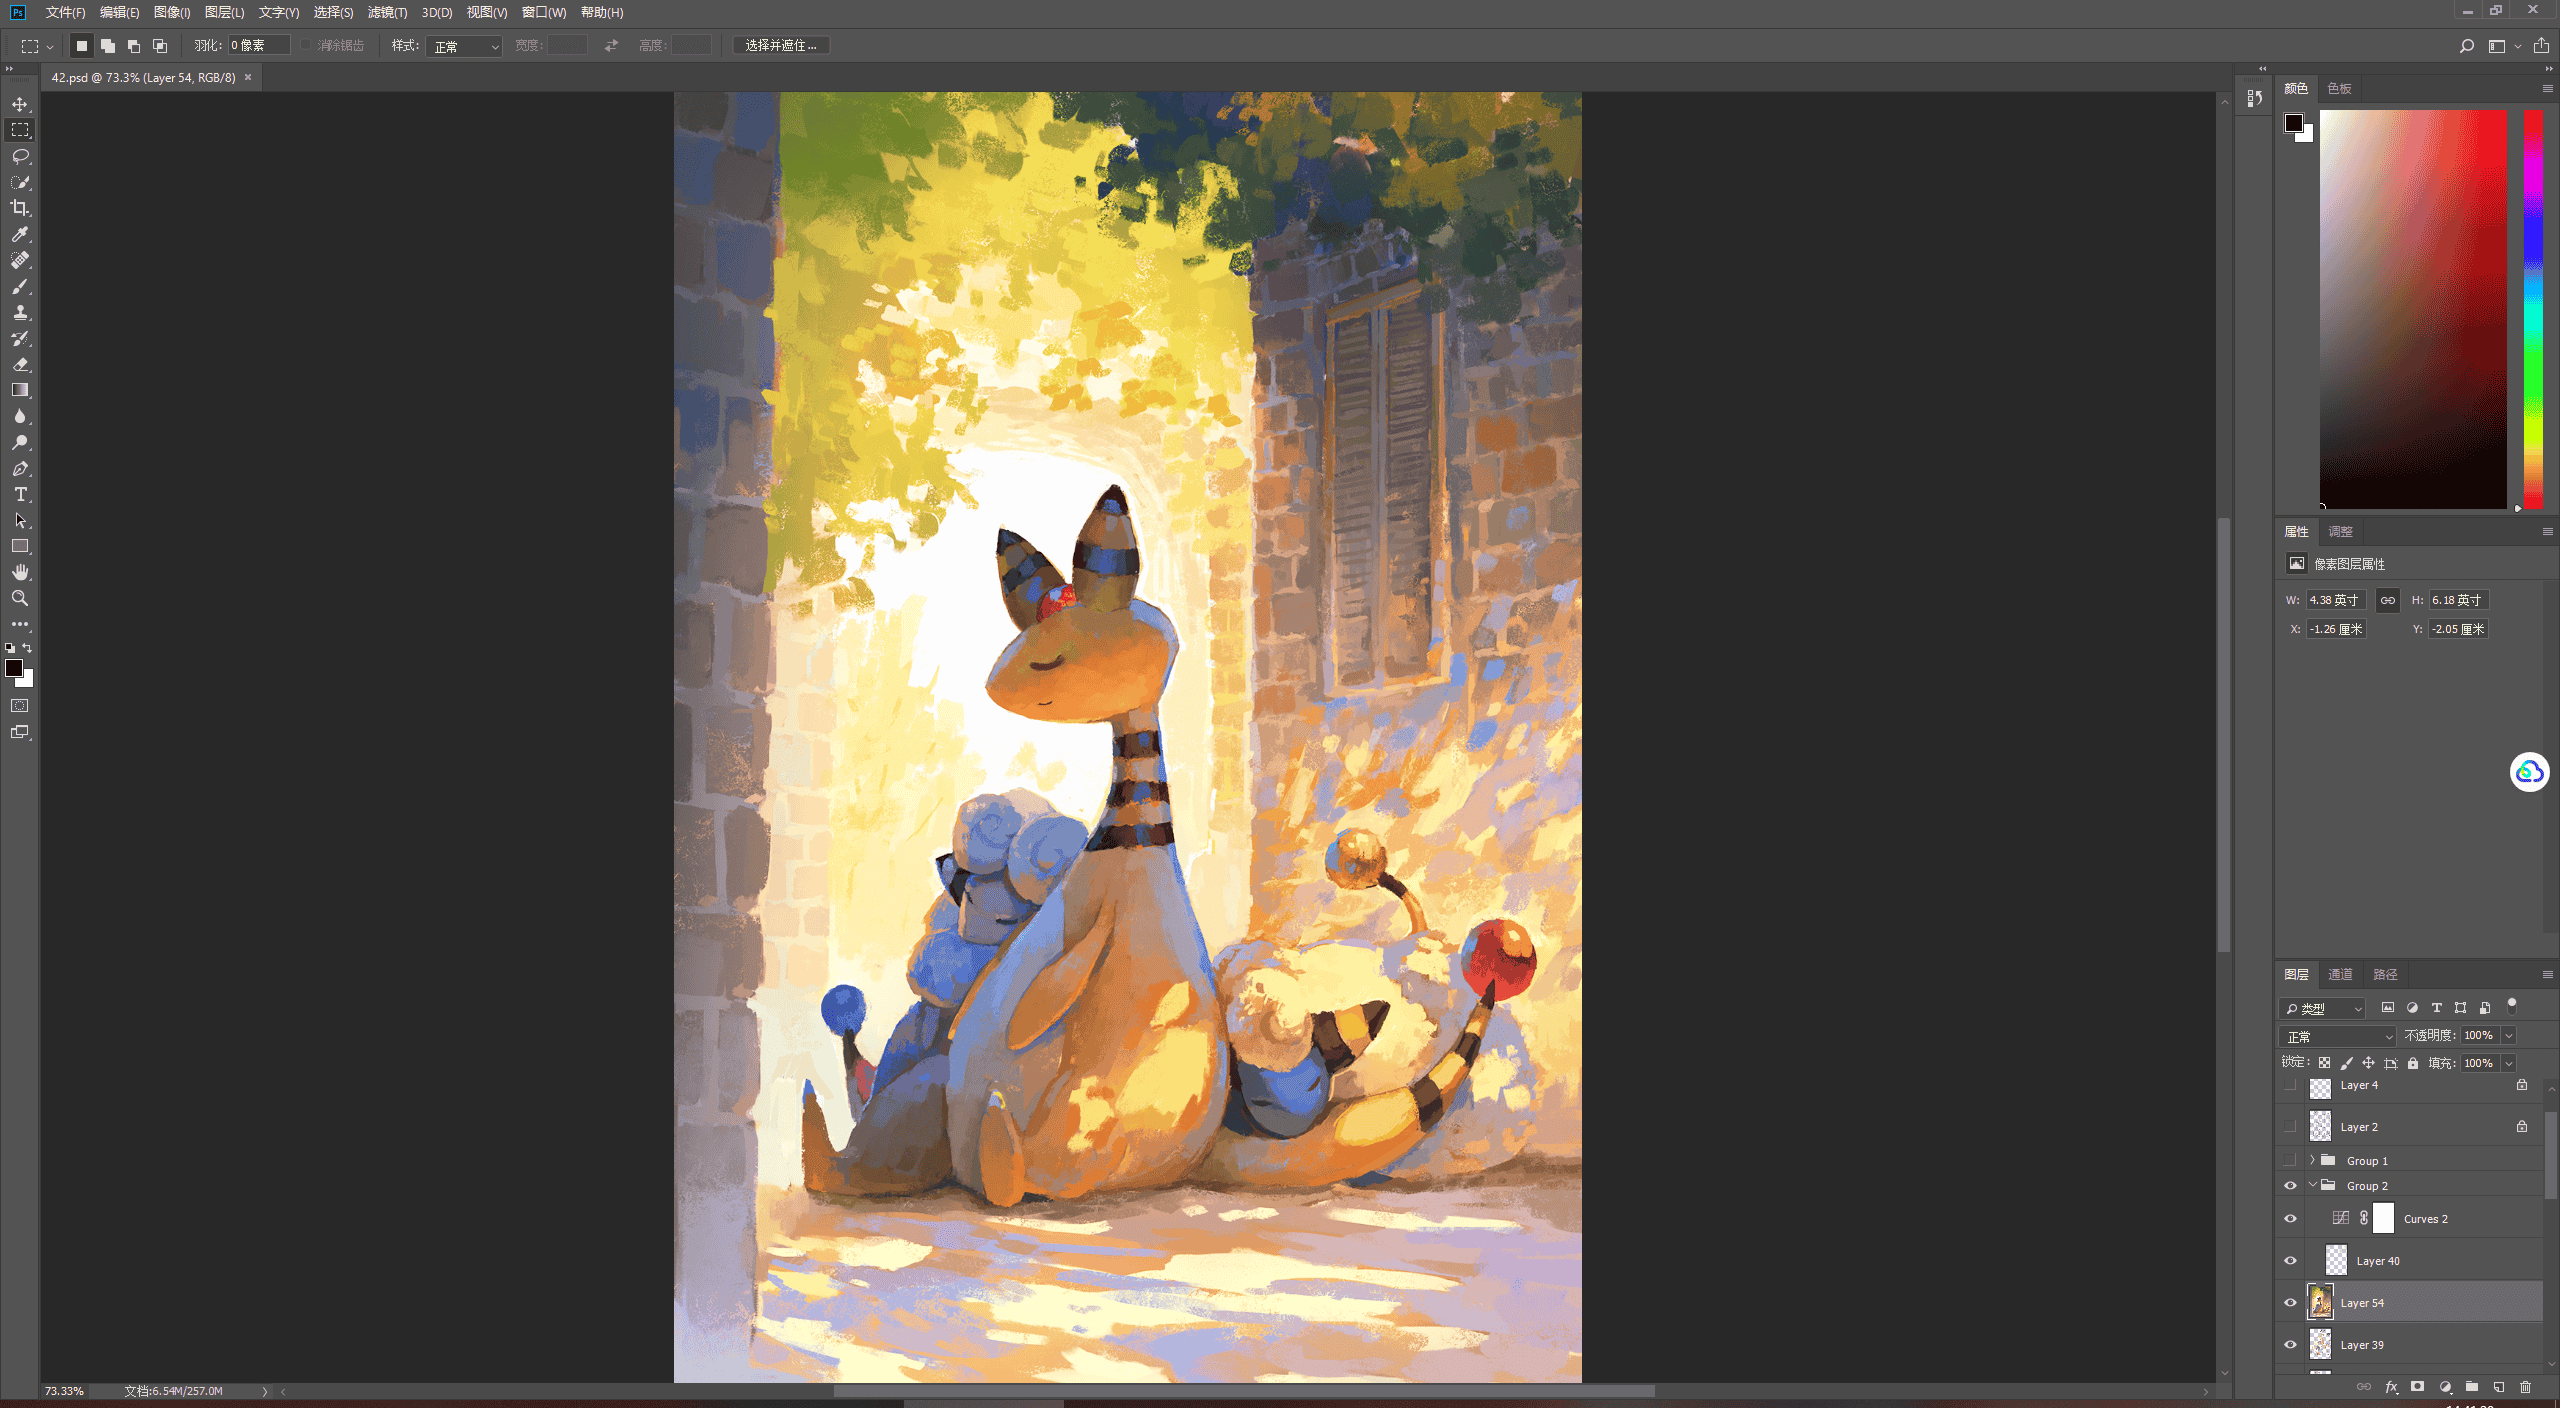Click the hue spectrum slider bar

pyautogui.click(x=2533, y=309)
